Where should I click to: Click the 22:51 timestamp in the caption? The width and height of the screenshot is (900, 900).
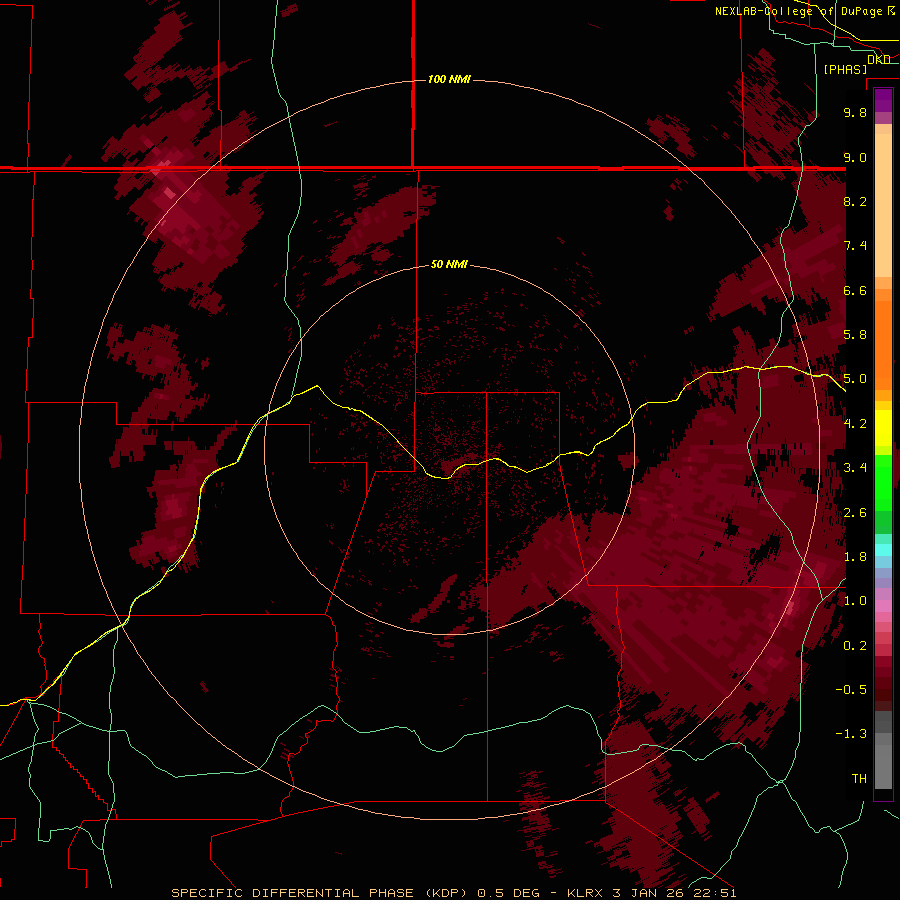coord(714,893)
